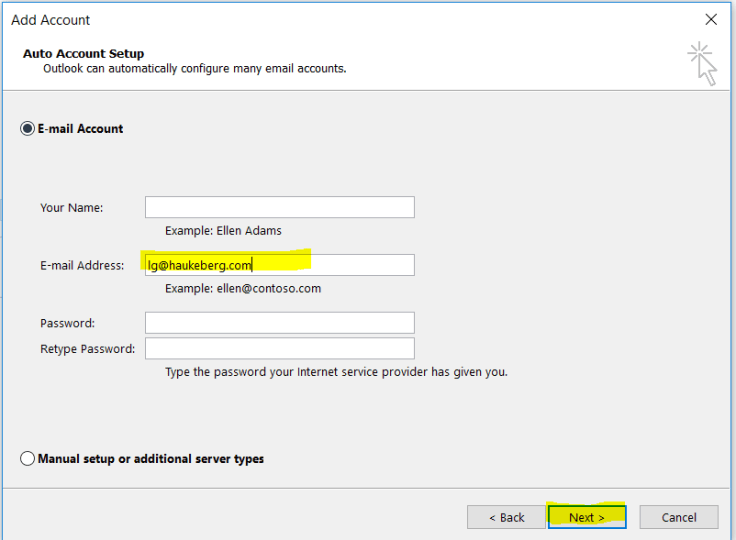
Task: Click the Your Name label
Action: (72, 208)
